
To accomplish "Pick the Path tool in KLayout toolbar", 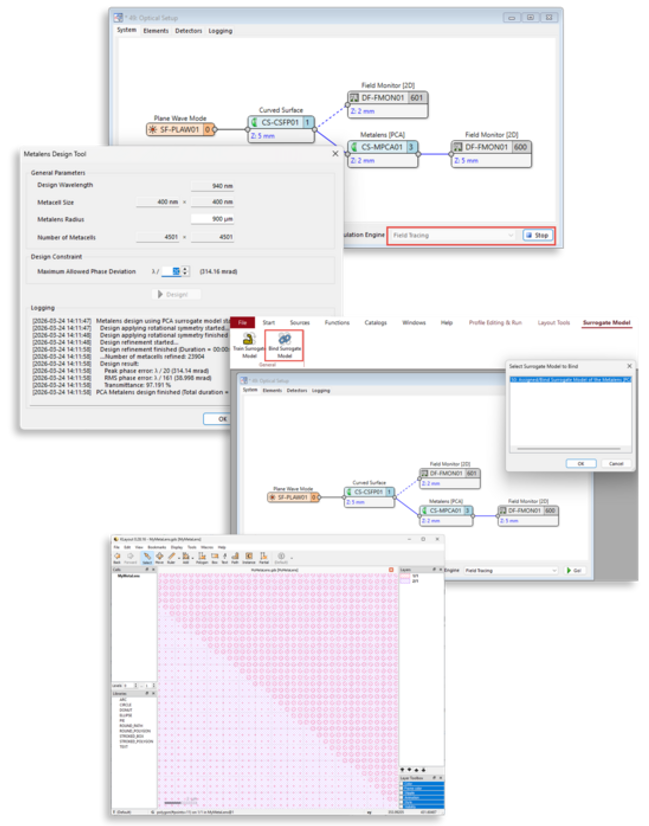I will (235, 556).
